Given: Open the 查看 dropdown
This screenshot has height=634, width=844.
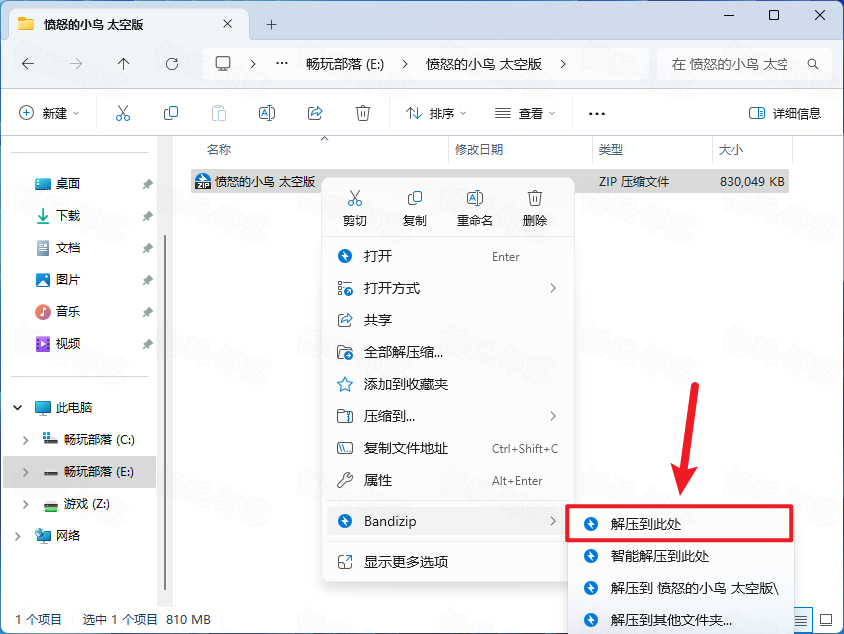Looking at the screenshot, I should pyautogui.click(x=525, y=113).
